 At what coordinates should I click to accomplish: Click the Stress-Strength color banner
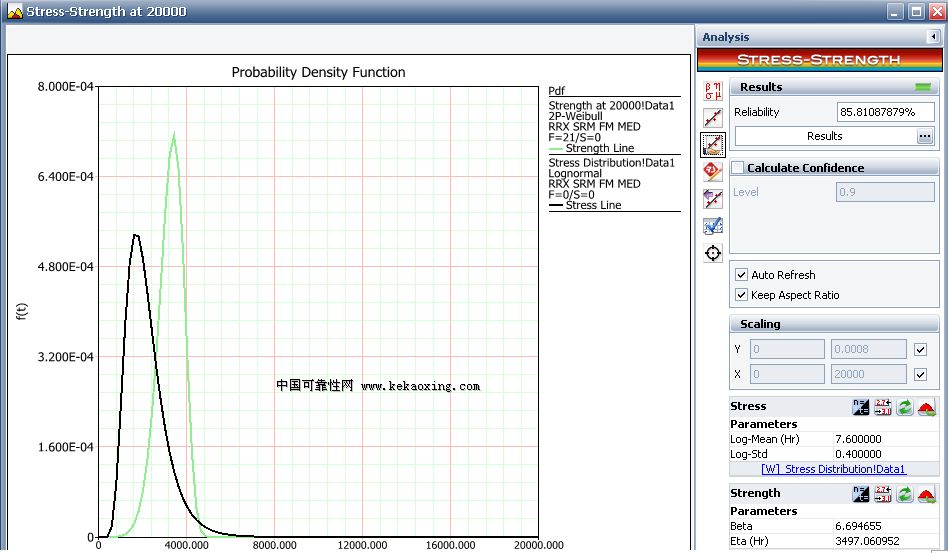[819, 60]
